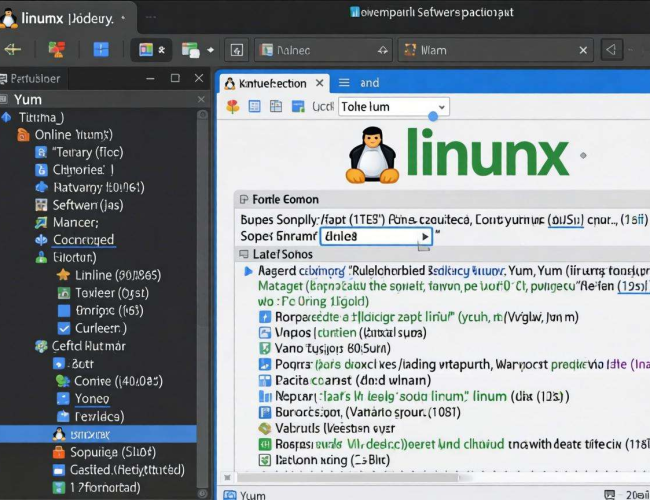Click the Rospesı green item icon
The height and width of the screenshot is (500, 650).
click(264, 444)
